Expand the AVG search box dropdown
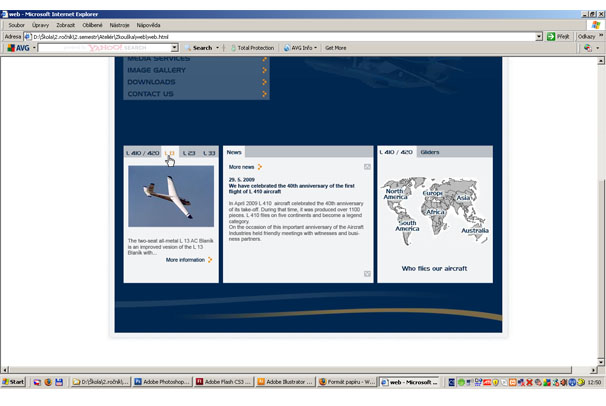Screen dimensions: 606x406 tap(174, 48)
